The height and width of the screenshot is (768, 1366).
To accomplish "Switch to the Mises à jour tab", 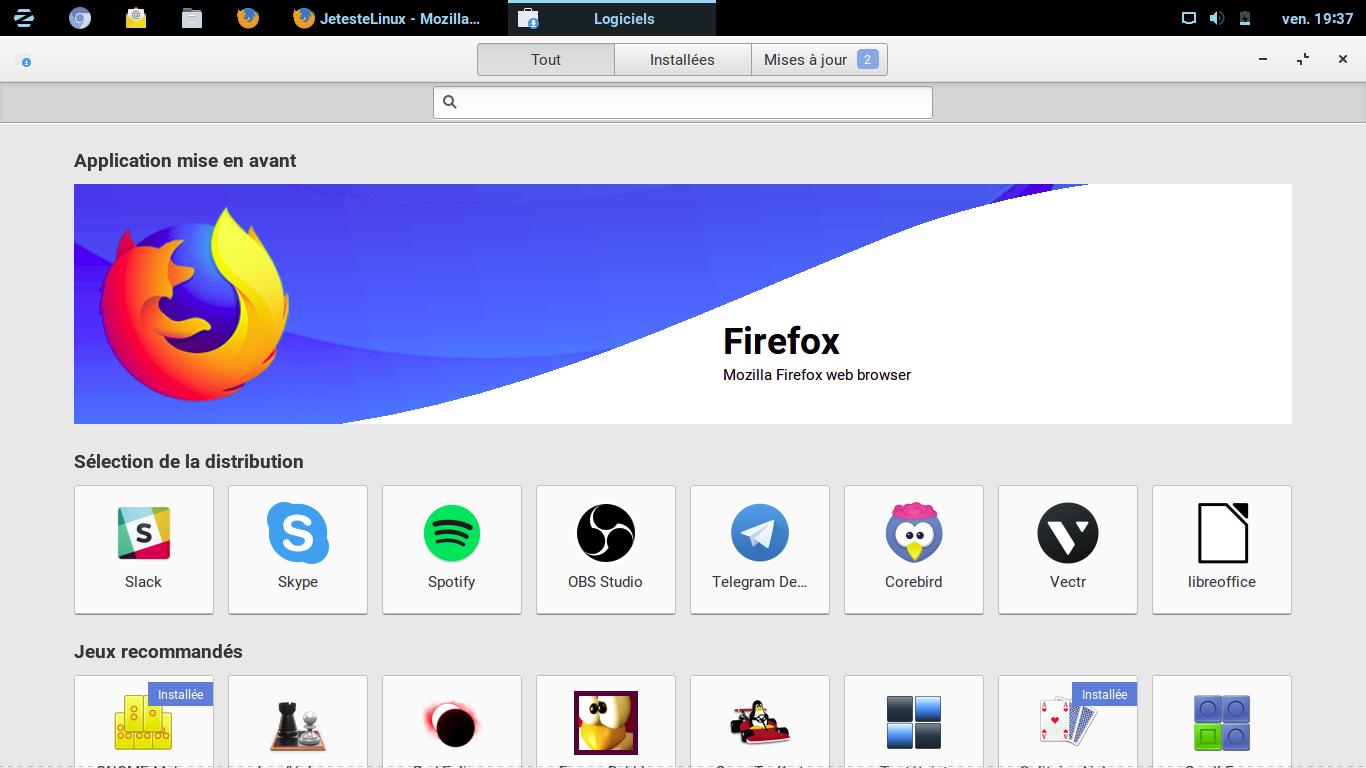I will [819, 60].
